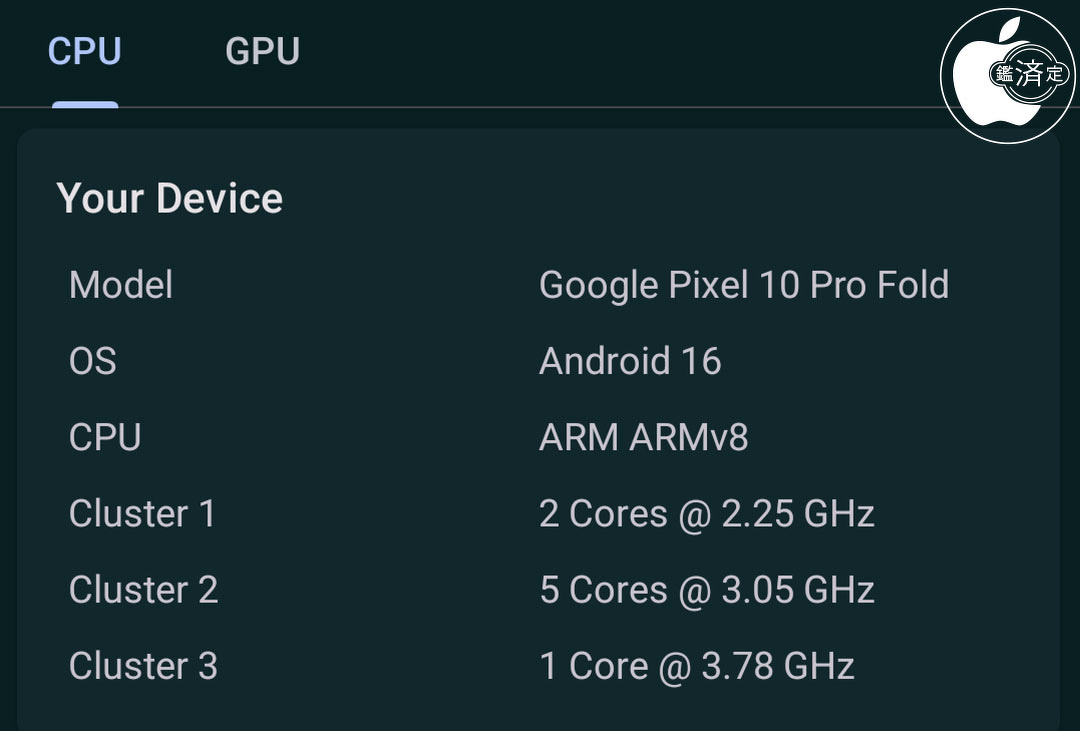Click the kanji badge on the Apple logo
The image size is (1080, 731).
(1028, 74)
